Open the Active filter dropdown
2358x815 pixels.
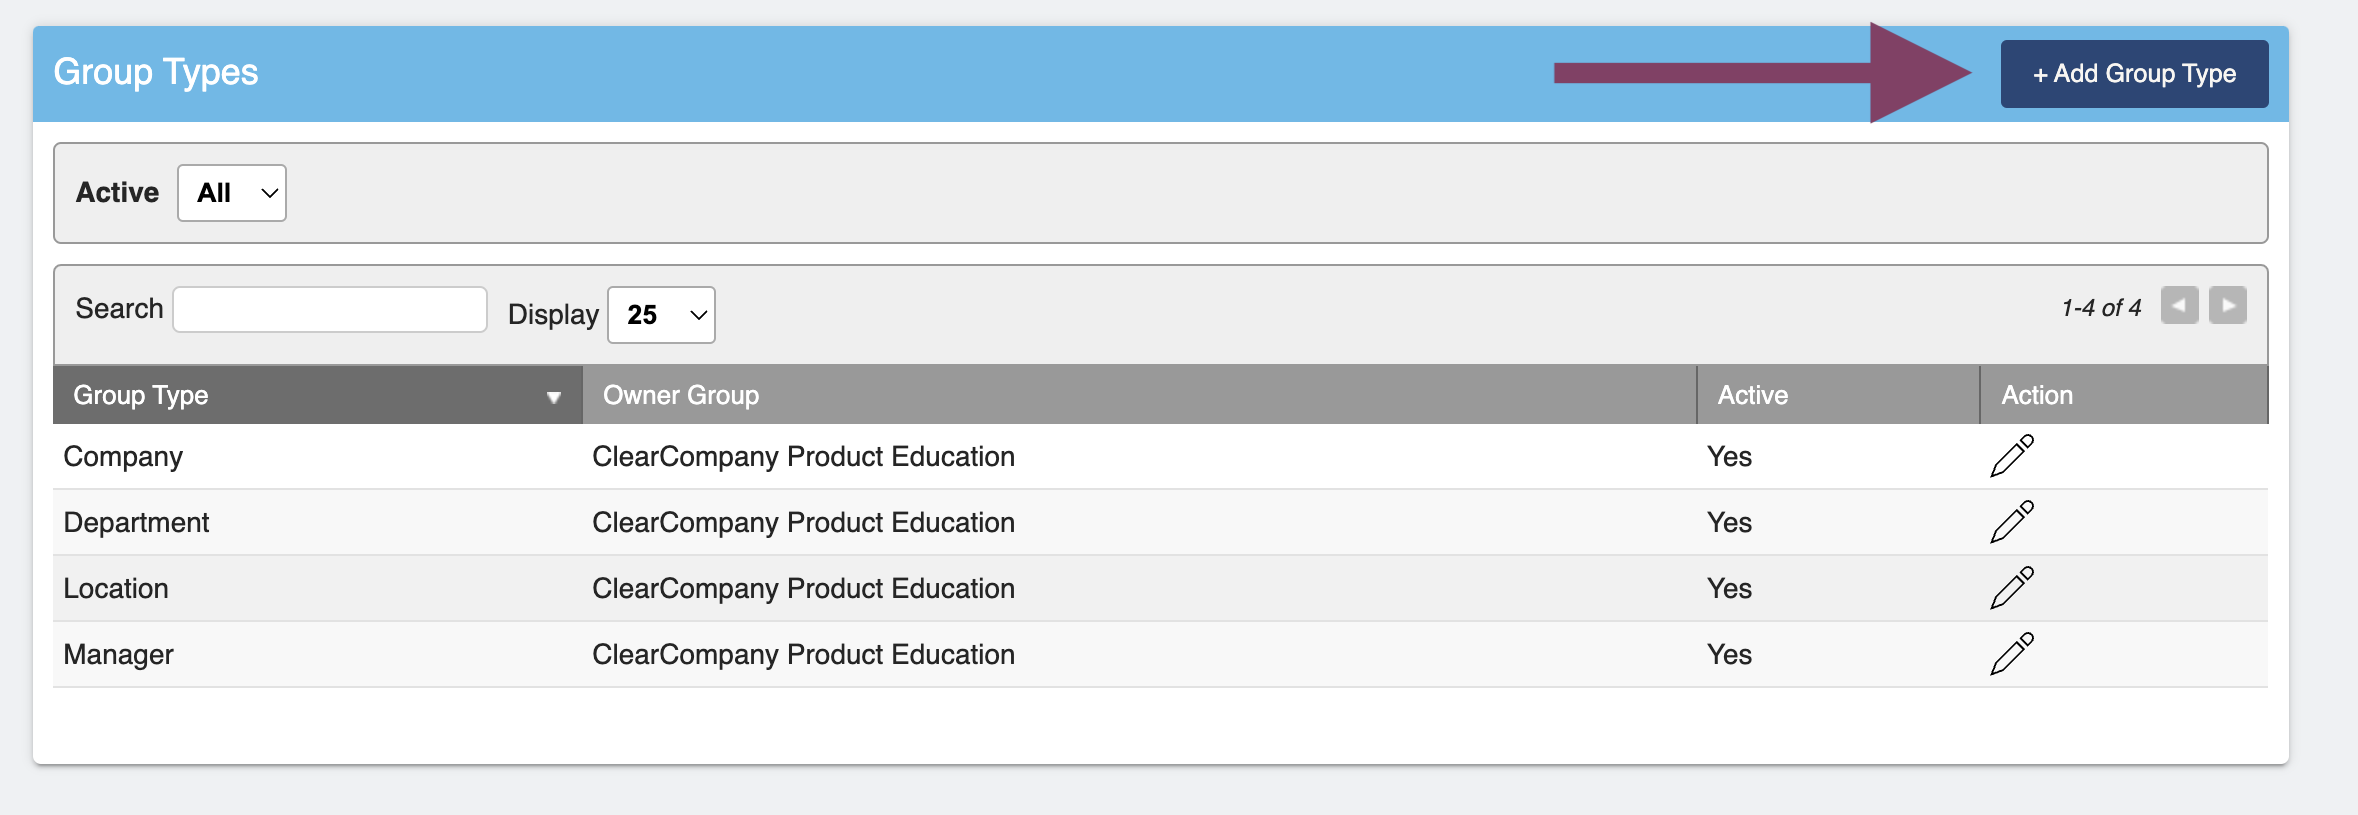(232, 193)
